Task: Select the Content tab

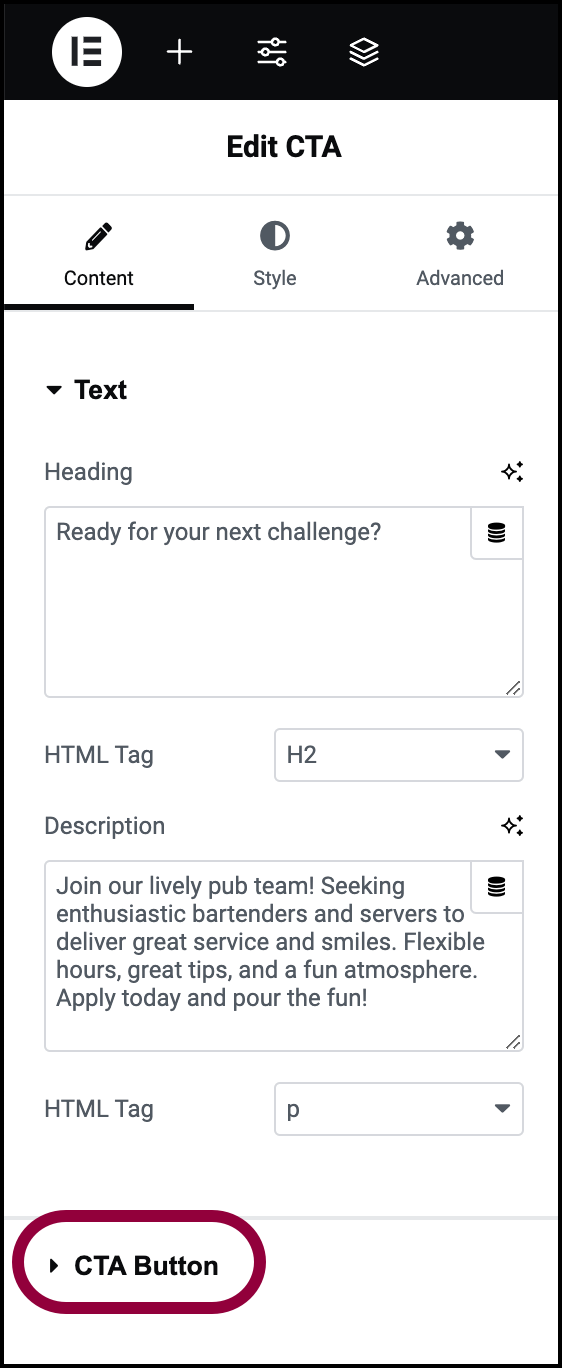Action: tap(99, 254)
